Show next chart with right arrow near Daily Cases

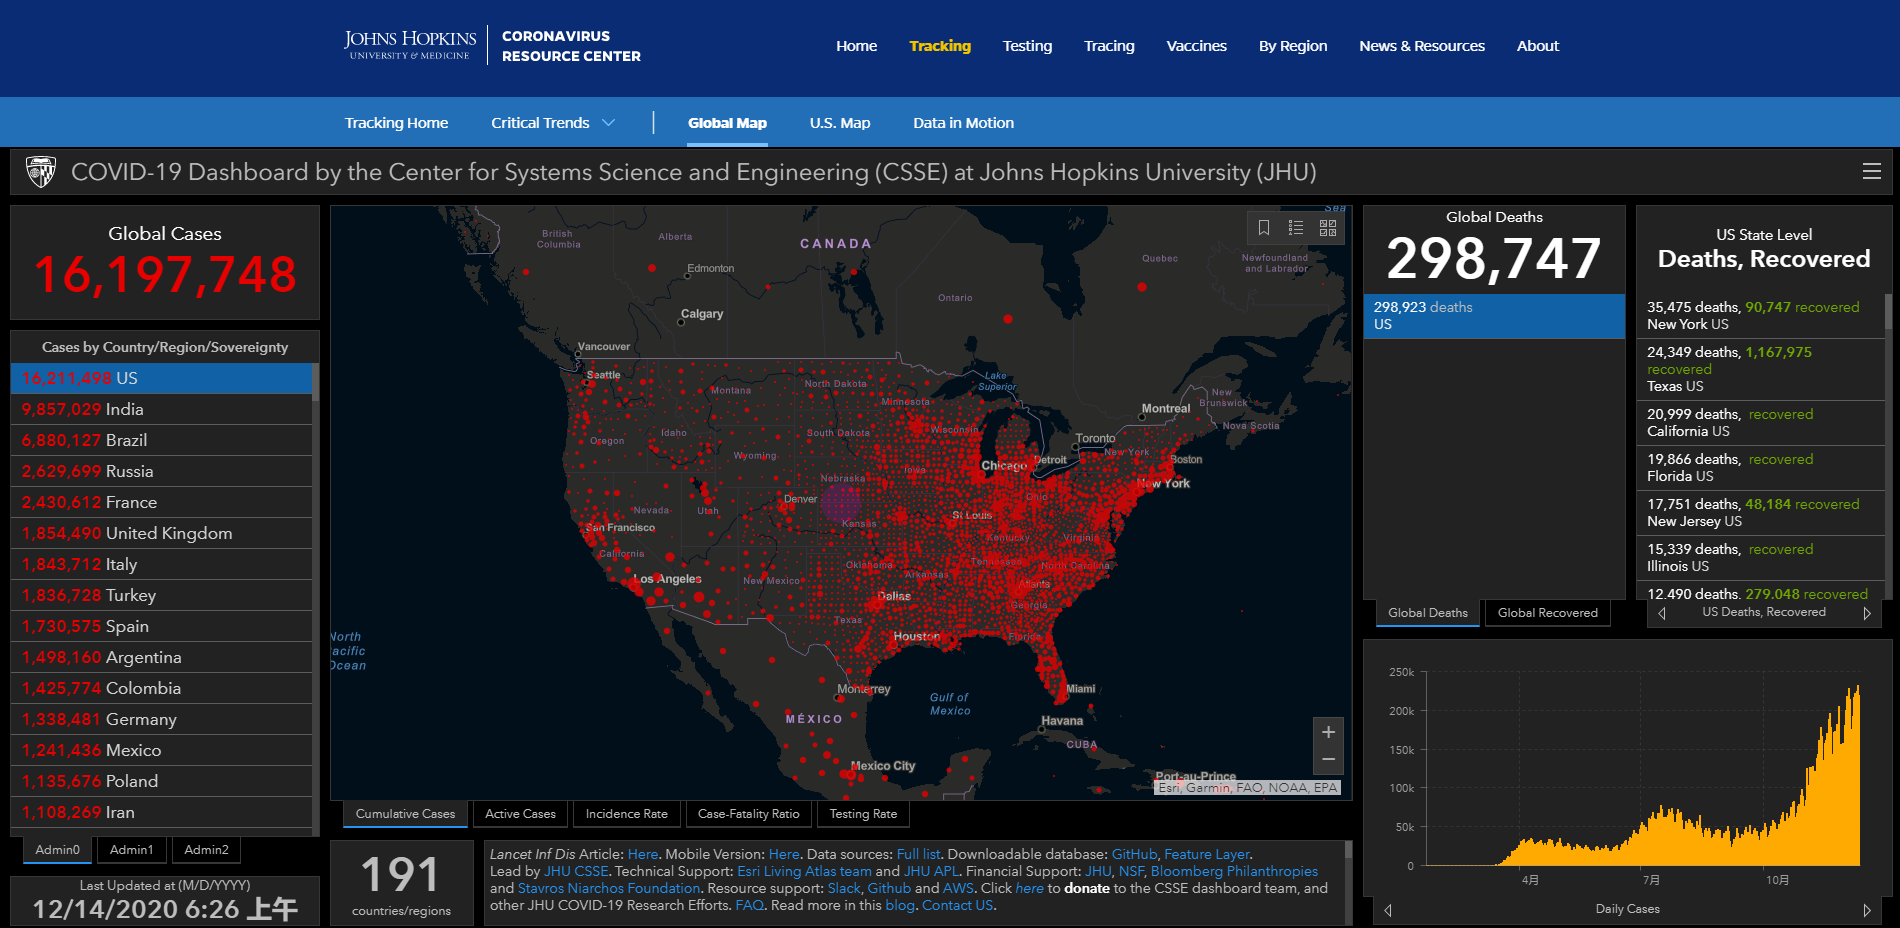click(1866, 910)
